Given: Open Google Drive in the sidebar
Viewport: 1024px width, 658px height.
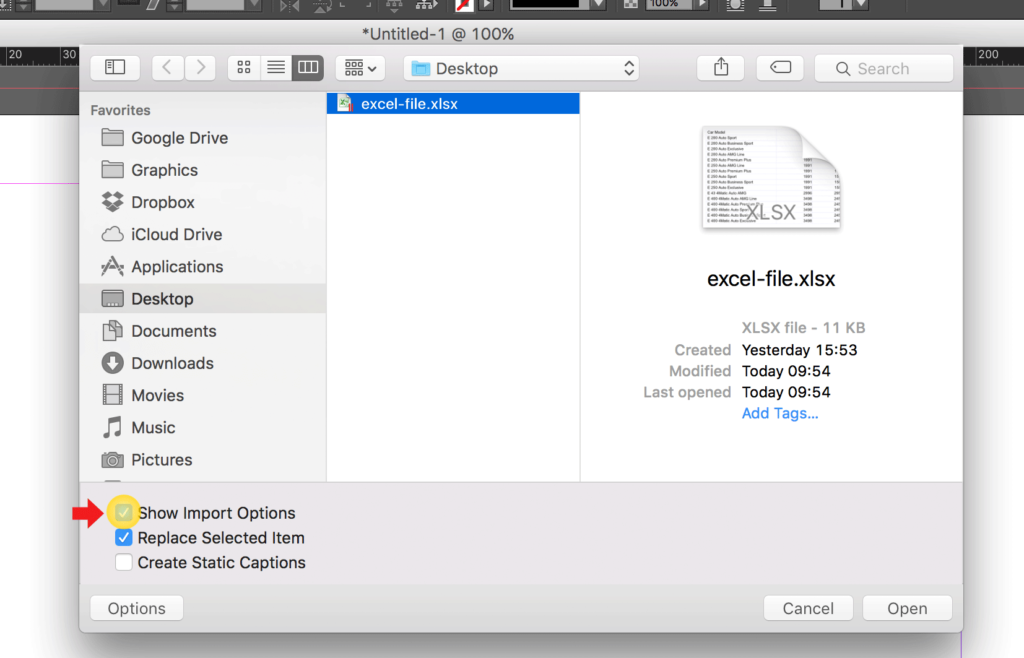Looking at the screenshot, I should point(180,138).
